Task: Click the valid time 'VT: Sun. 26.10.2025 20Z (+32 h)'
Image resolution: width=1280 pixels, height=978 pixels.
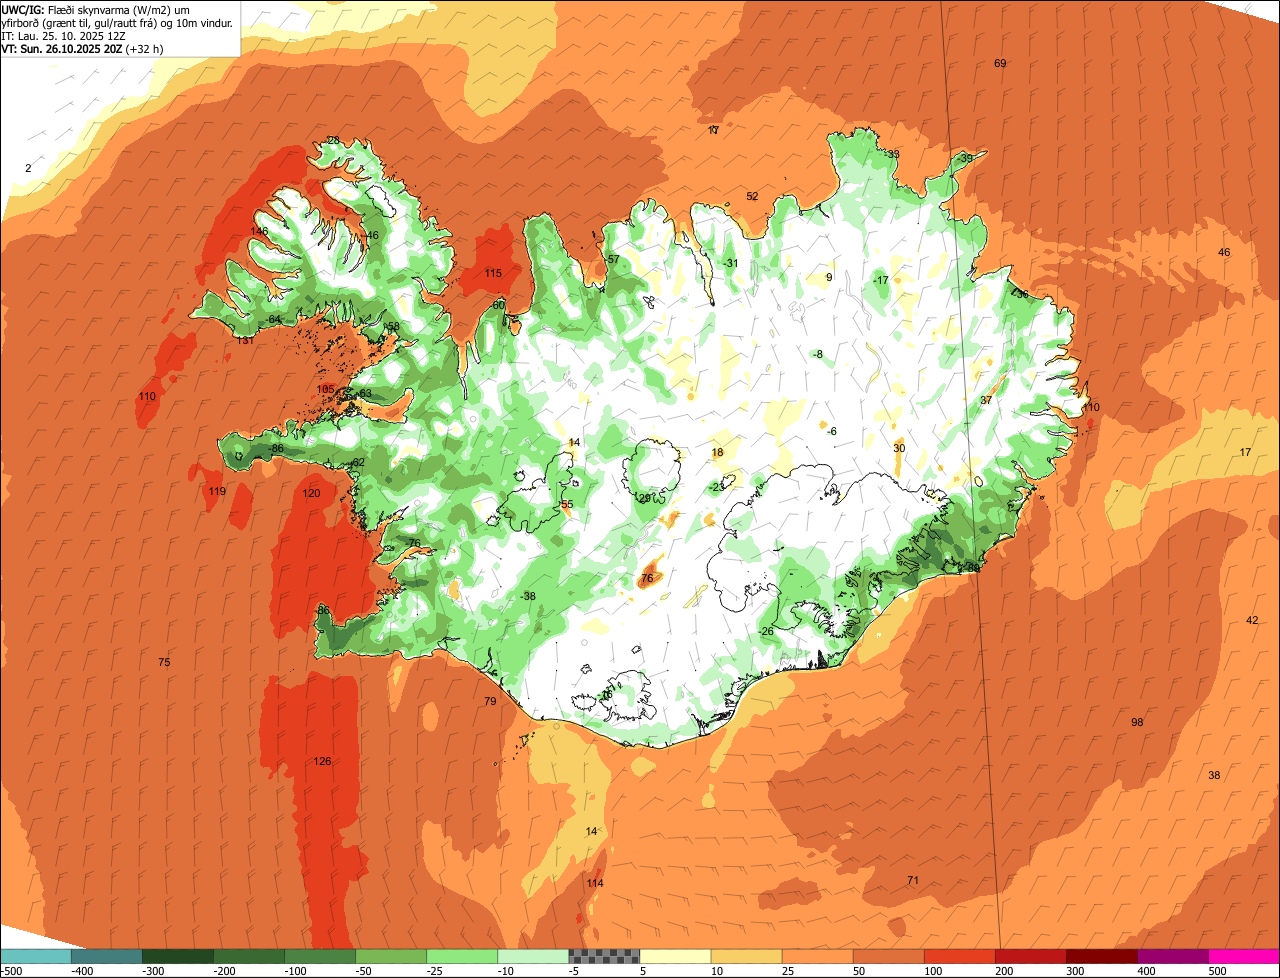Action: click(x=82, y=48)
